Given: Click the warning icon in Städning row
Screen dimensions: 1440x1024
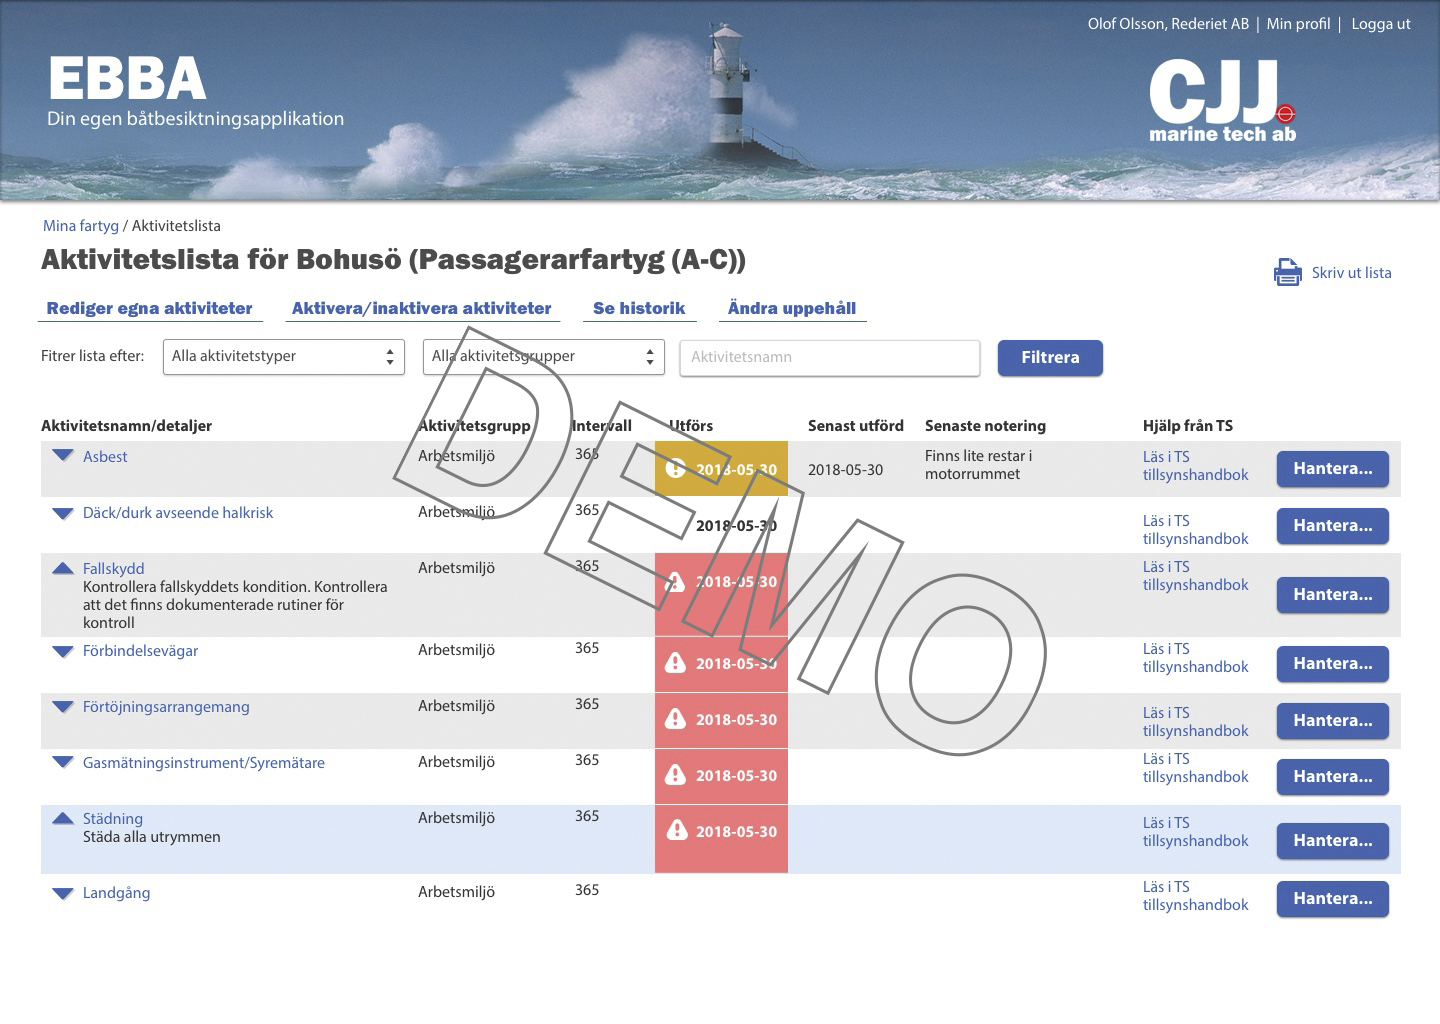Looking at the screenshot, I should 677,830.
